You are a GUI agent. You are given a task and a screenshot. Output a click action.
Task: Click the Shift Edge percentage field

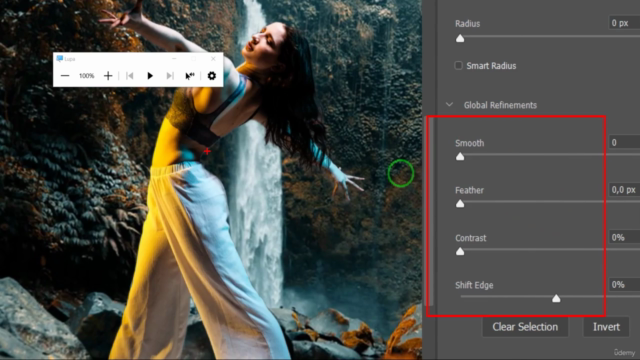(624, 284)
